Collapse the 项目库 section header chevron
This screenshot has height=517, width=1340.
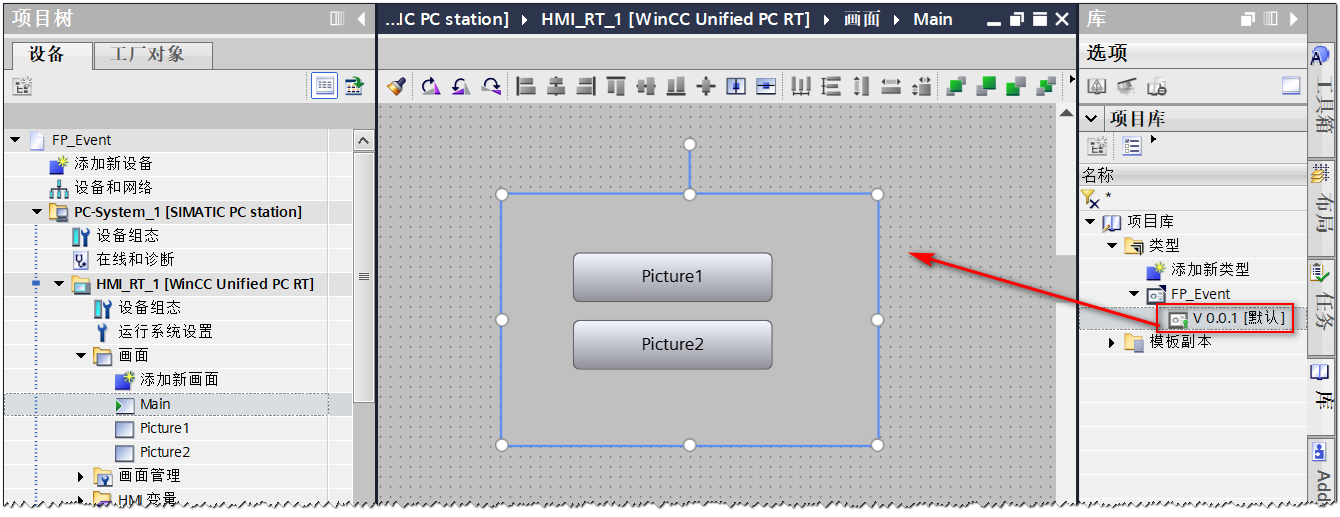pos(1093,119)
